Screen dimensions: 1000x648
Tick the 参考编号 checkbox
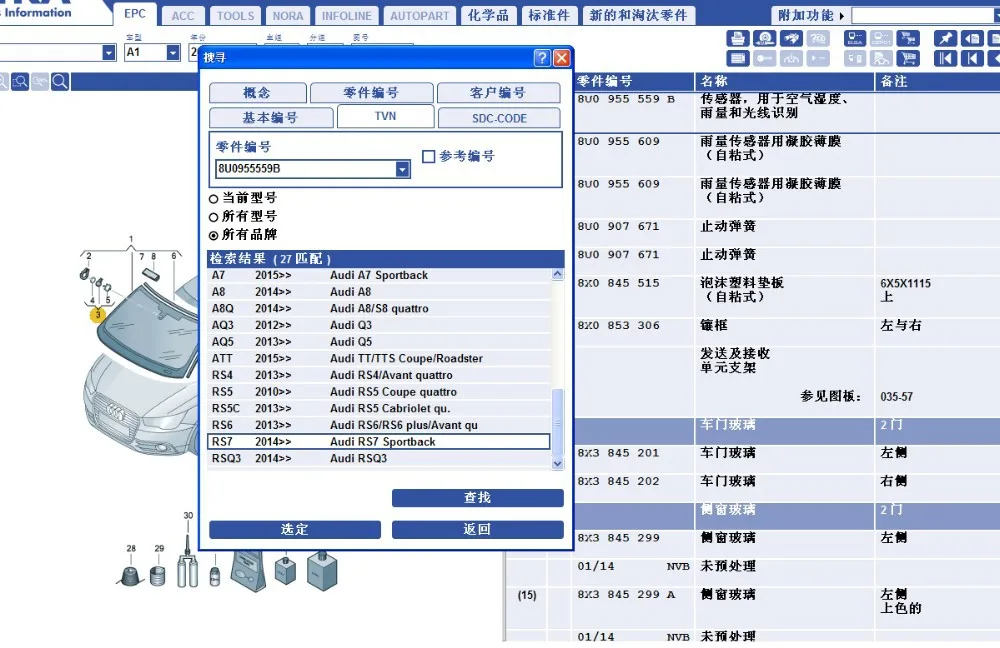[429, 156]
